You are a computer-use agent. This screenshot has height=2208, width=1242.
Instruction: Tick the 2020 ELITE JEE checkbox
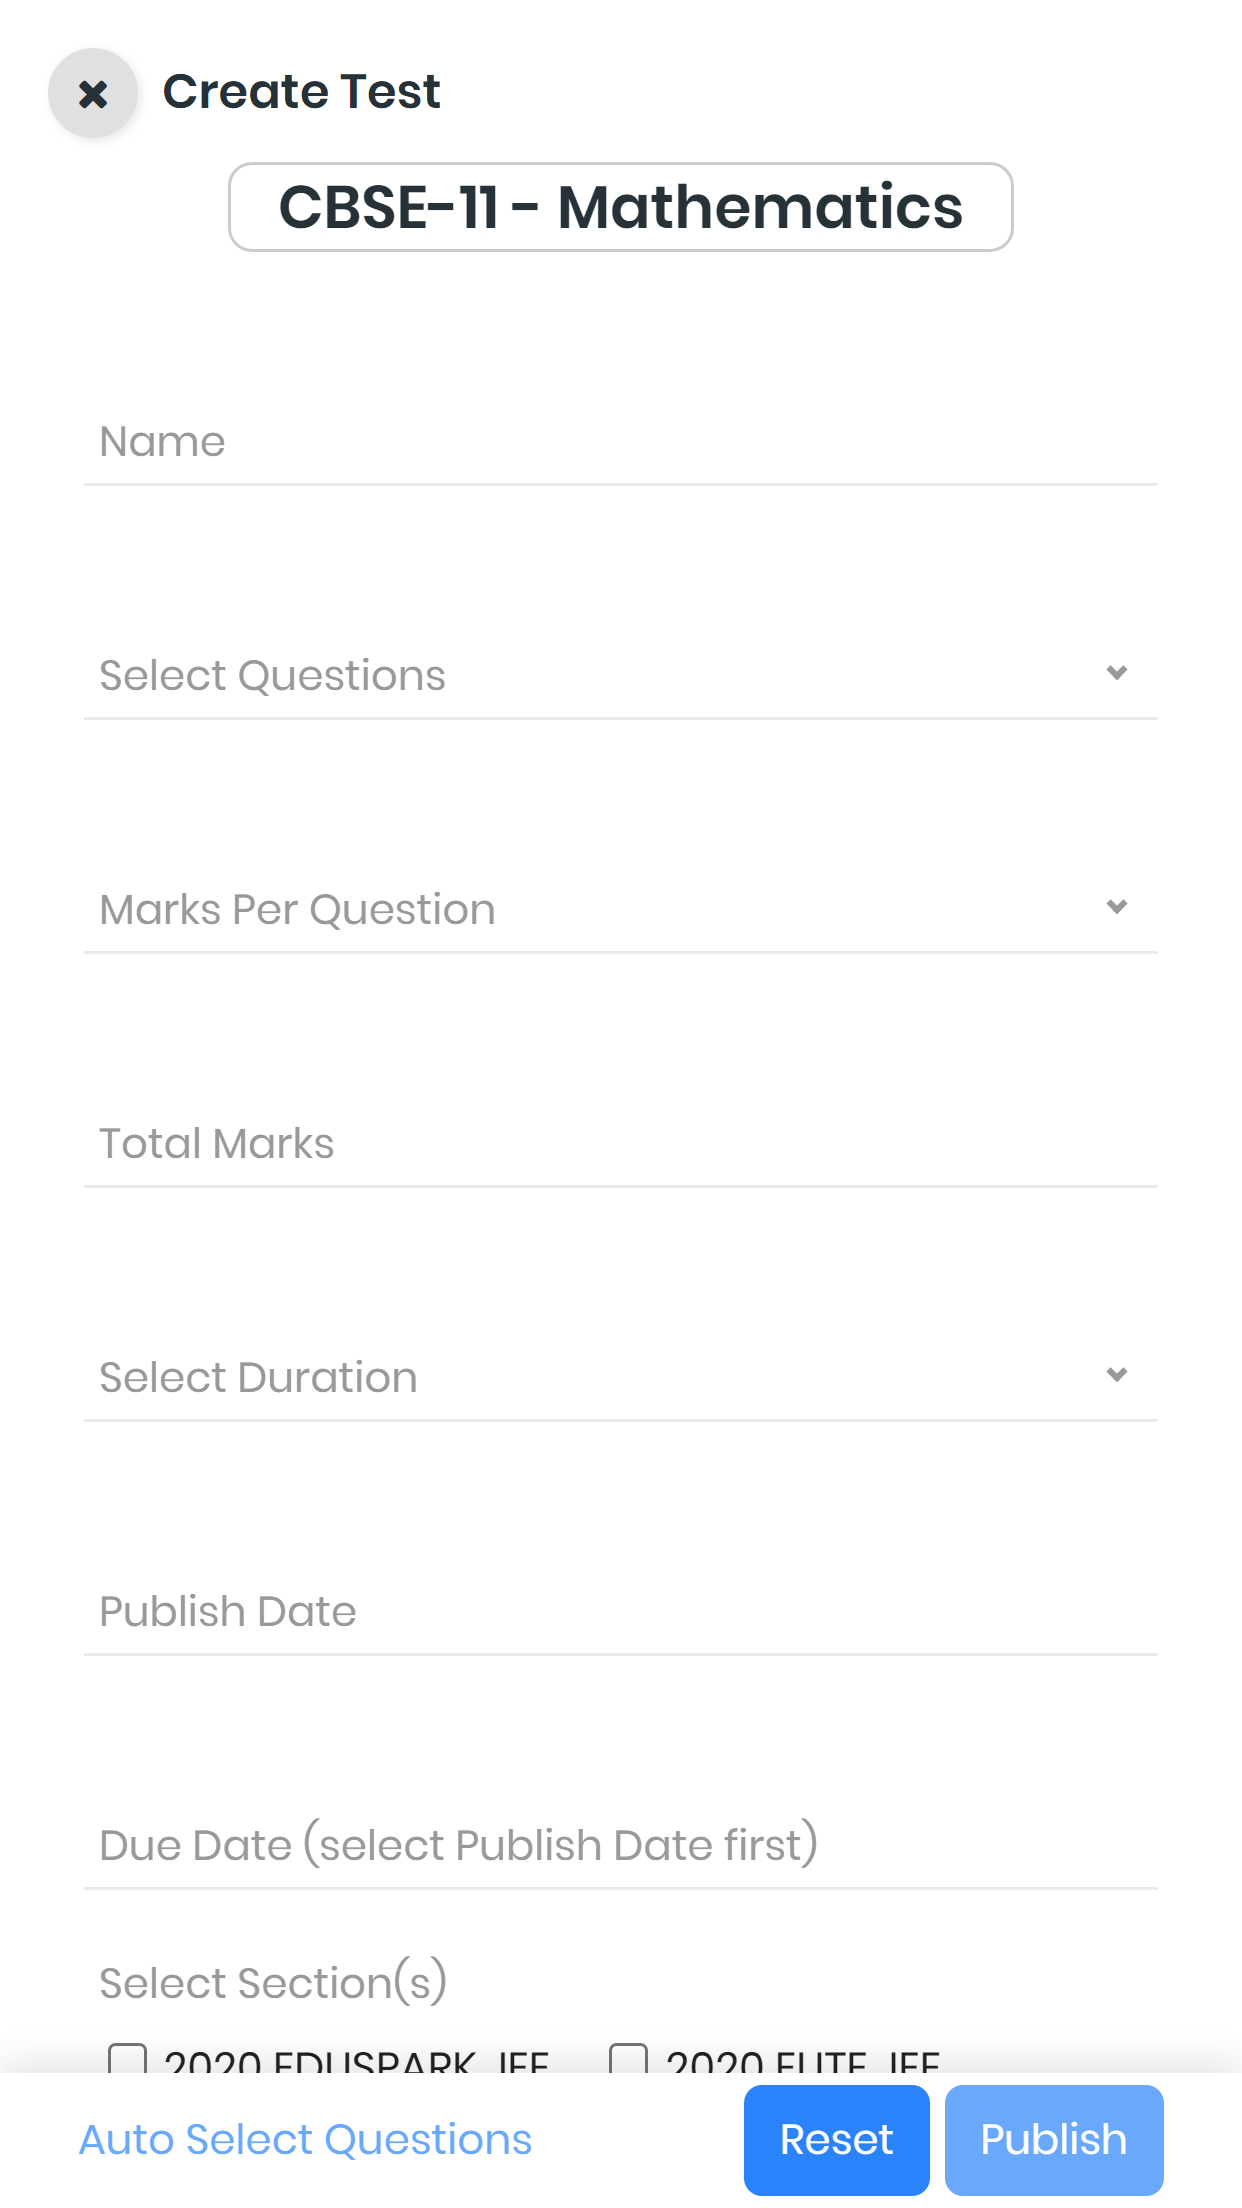[x=628, y=2059]
